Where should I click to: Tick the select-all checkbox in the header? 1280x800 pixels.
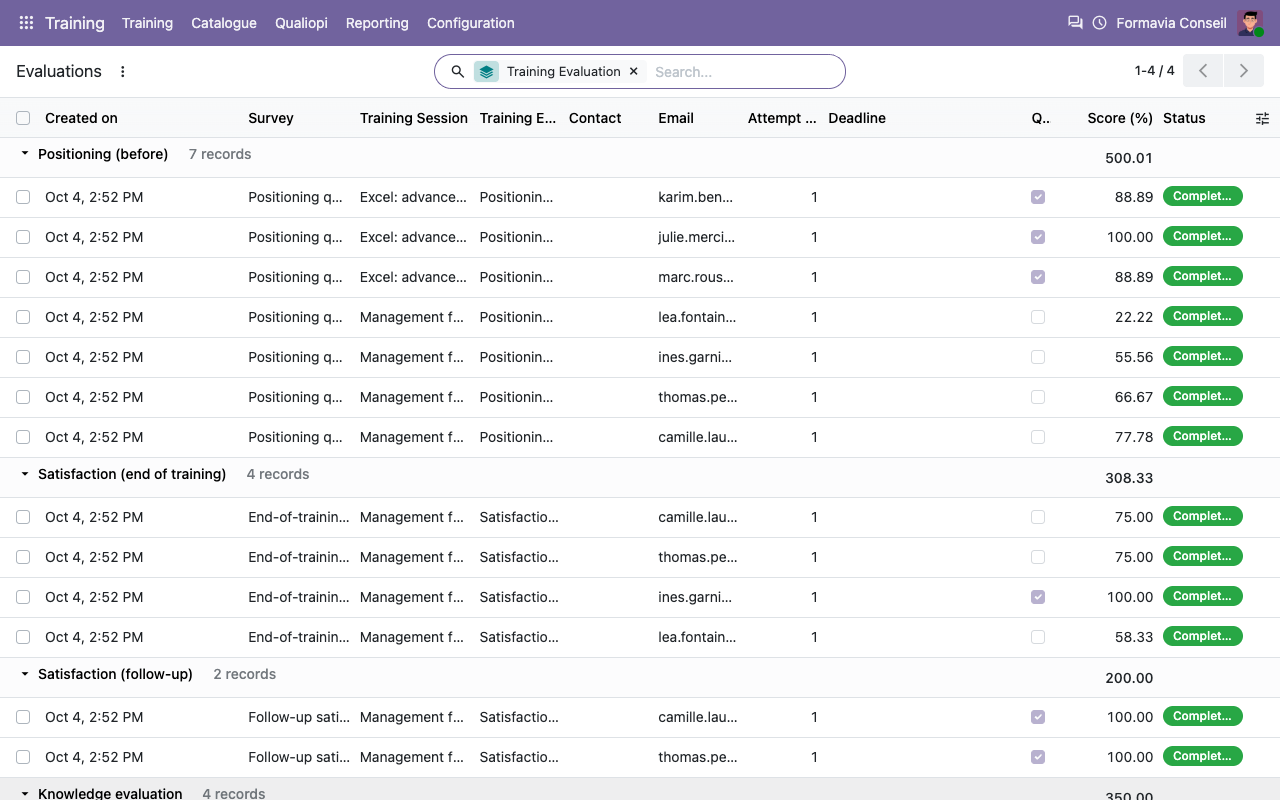23,118
